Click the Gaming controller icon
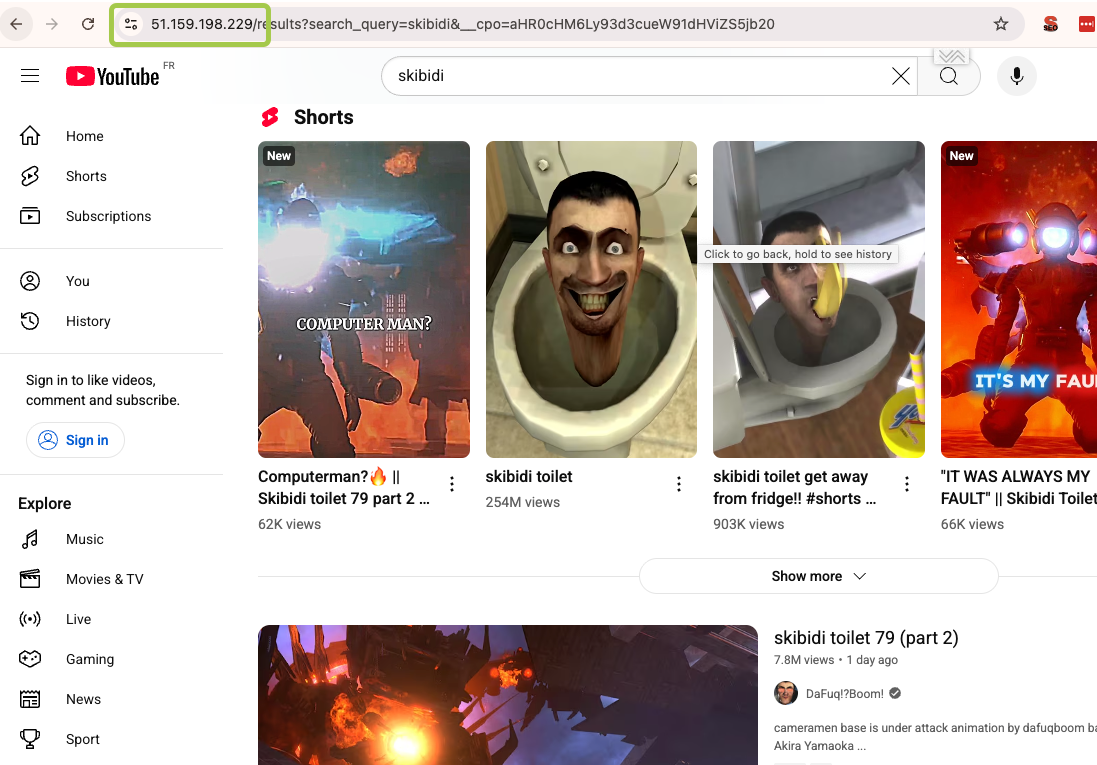1097x765 pixels. [x=30, y=659]
